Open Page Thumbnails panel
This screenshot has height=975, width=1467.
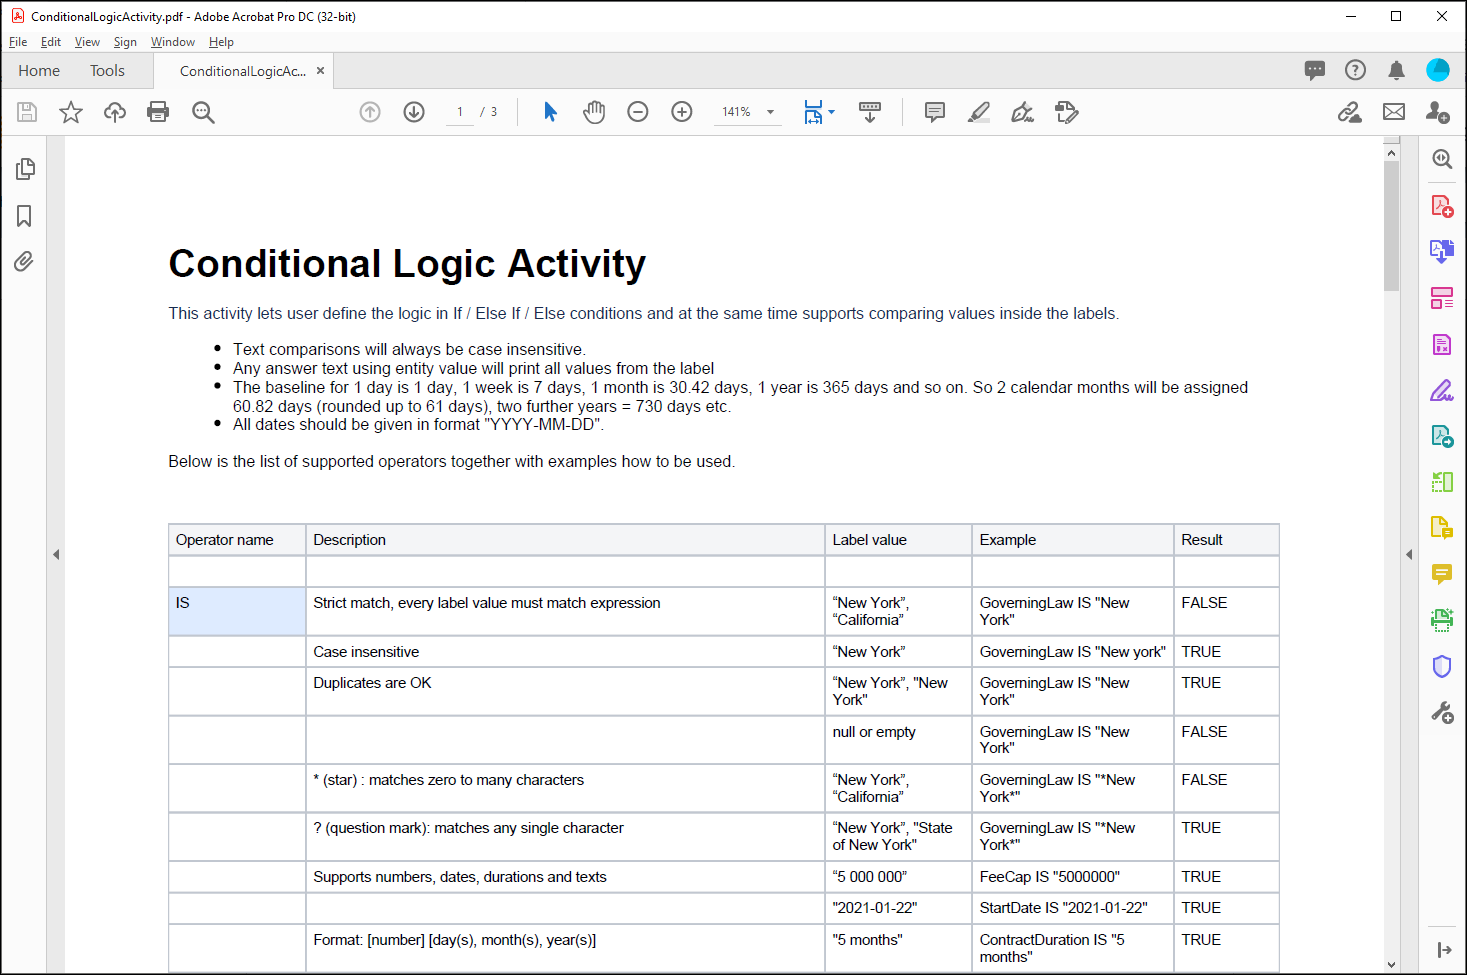tap(25, 169)
